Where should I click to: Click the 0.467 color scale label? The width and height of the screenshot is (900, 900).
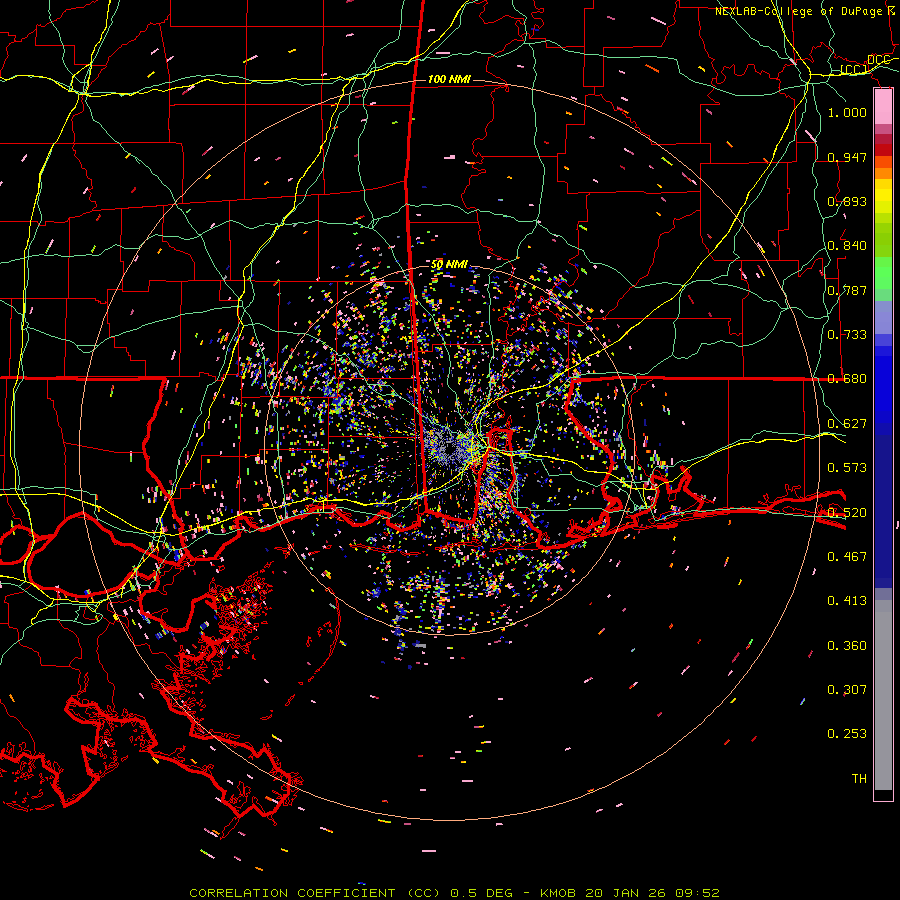847,557
